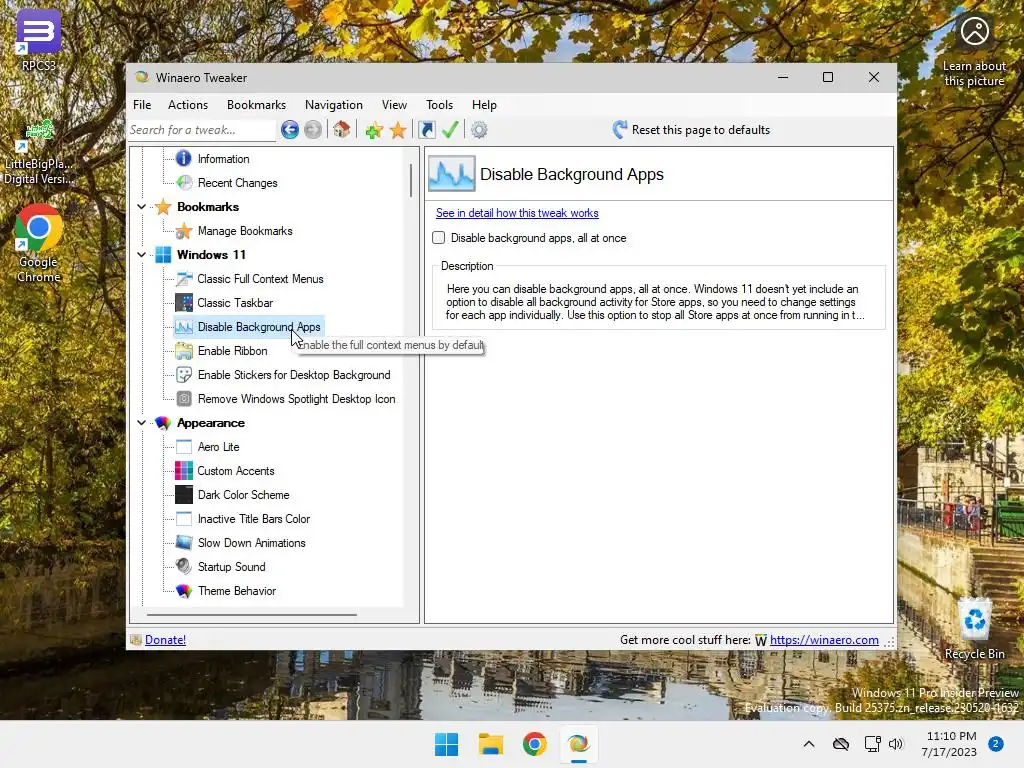Screen dimensions: 1024x768
Task: Click the Classic Full Context Menus icon
Action: point(184,279)
